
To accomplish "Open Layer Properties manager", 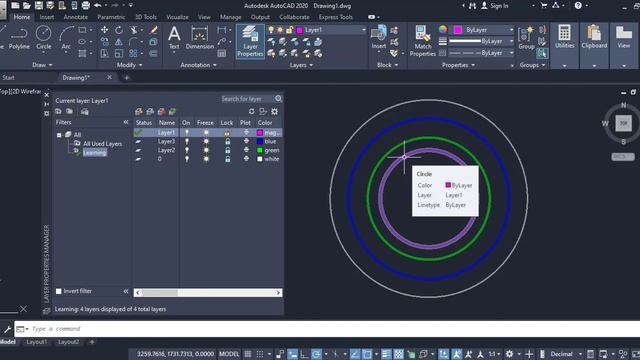I will tap(250, 41).
